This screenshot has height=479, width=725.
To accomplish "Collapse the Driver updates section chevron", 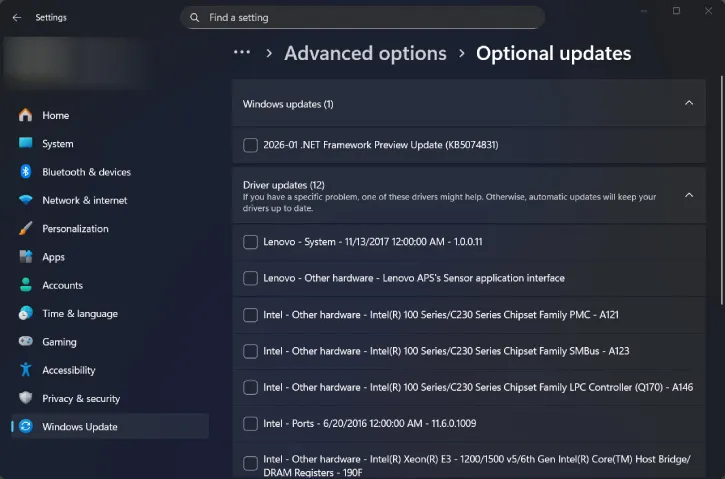I will pos(689,195).
